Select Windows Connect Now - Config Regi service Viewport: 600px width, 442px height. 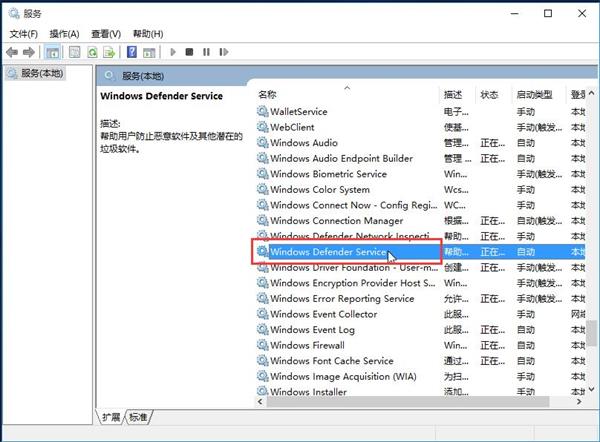(x=354, y=205)
